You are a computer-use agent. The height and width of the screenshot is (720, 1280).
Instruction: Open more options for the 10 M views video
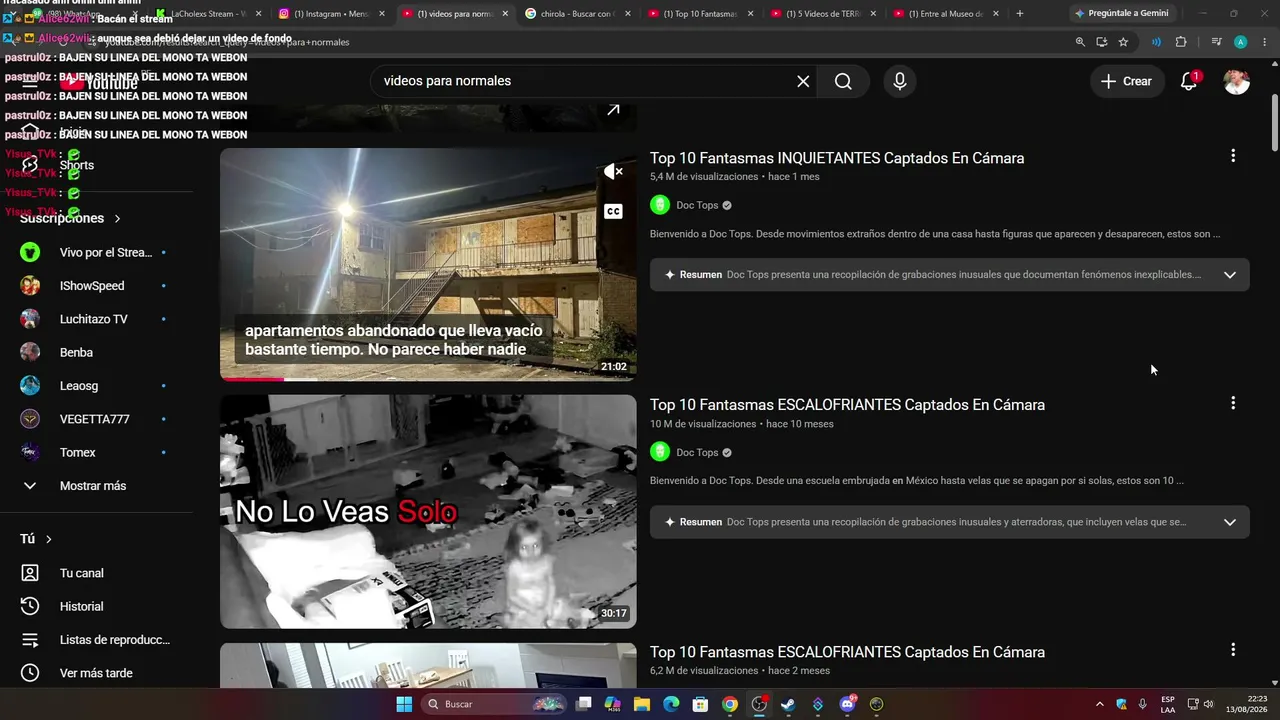1233,403
